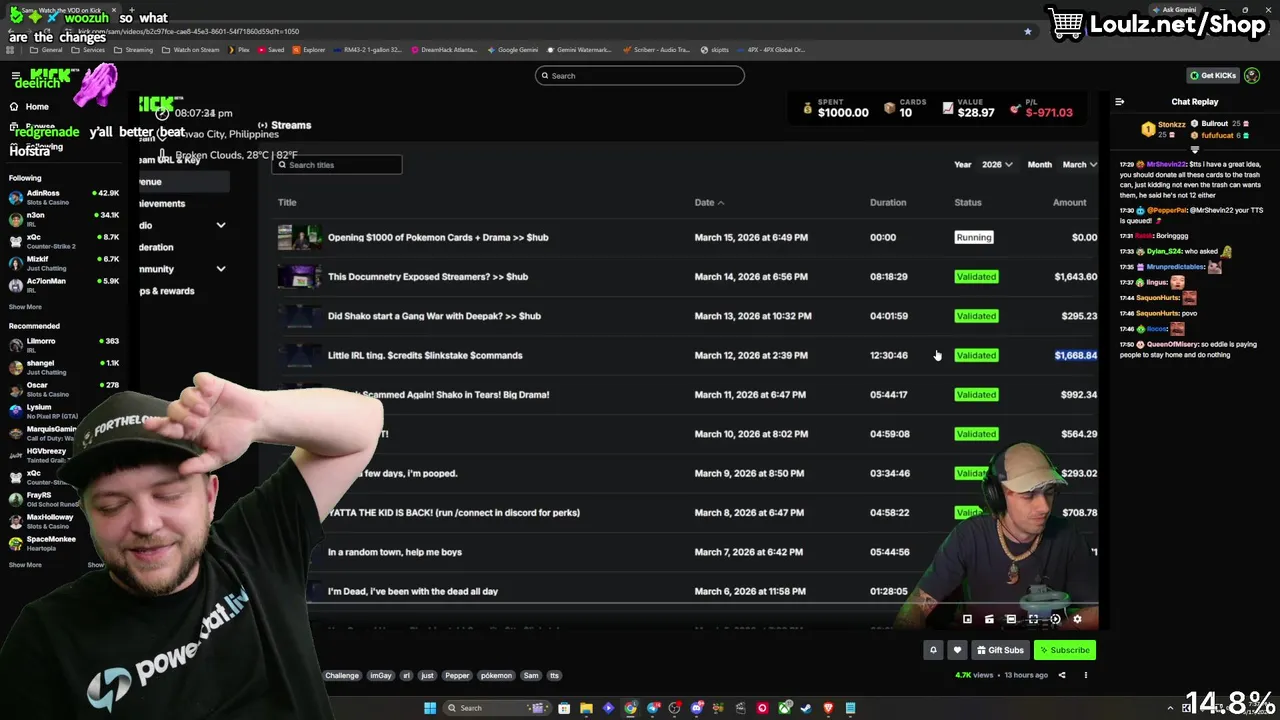Click the clip creation icon in player
Image resolution: width=1280 pixels, height=720 pixels.
(x=989, y=619)
